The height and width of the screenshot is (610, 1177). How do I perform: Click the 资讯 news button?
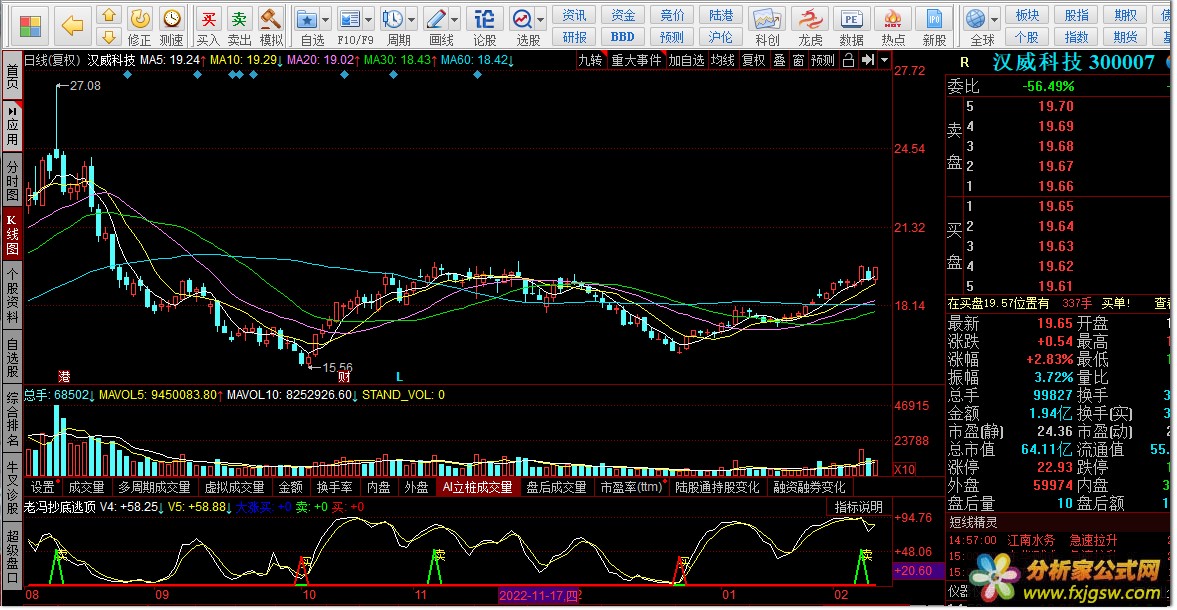click(x=574, y=15)
